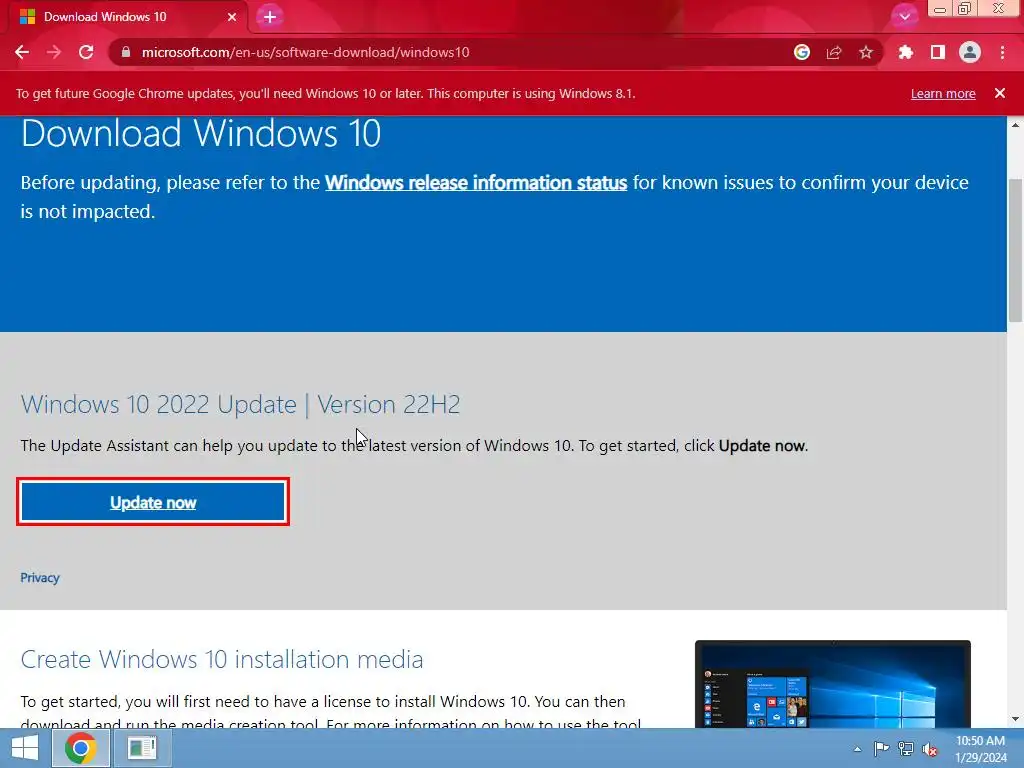This screenshot has height=768, width=1024.
Task: Click the Windows 10 laptop image
Action: 833,684
